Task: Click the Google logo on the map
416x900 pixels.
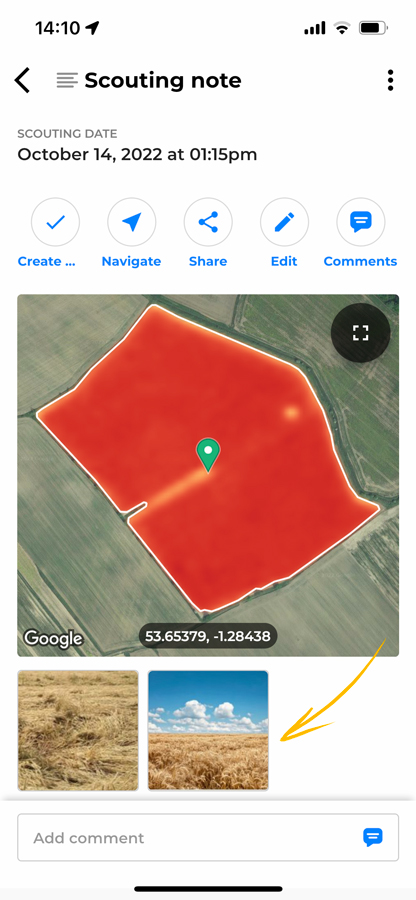Action: (x=53, y=638)
